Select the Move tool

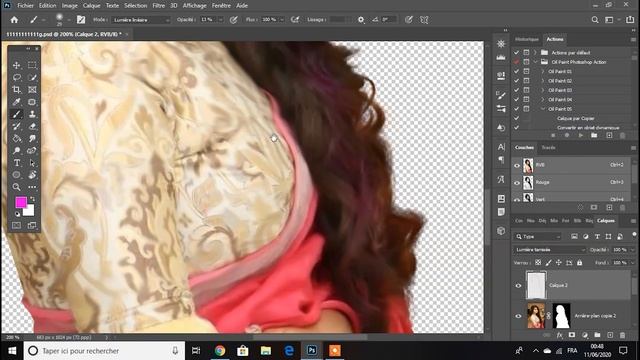tap(16, 65)
